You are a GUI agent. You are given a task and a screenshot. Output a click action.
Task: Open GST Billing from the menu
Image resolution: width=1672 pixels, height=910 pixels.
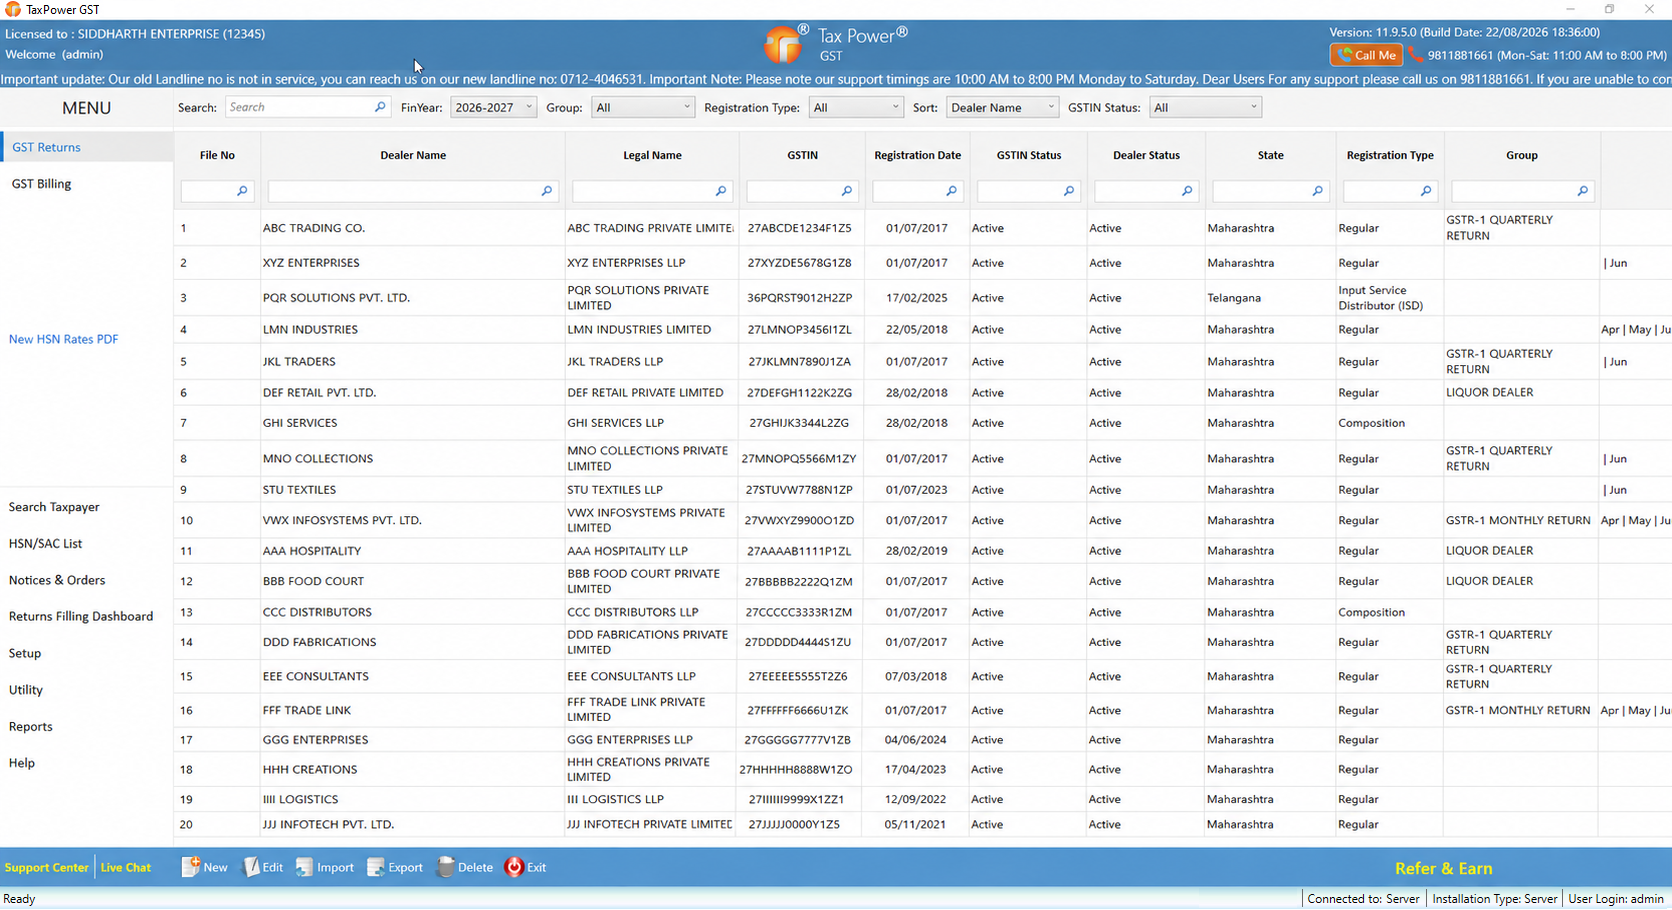point(42,184)
